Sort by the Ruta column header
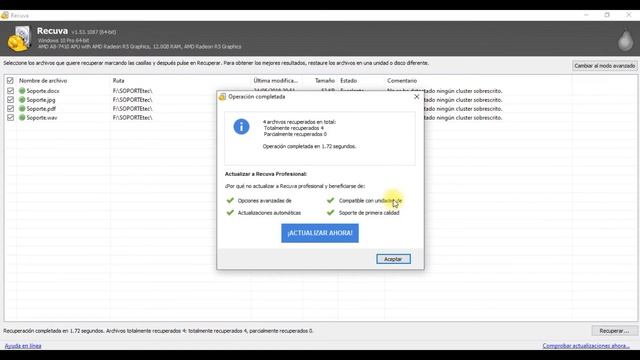640x360 pixels. tap(118, 81)
